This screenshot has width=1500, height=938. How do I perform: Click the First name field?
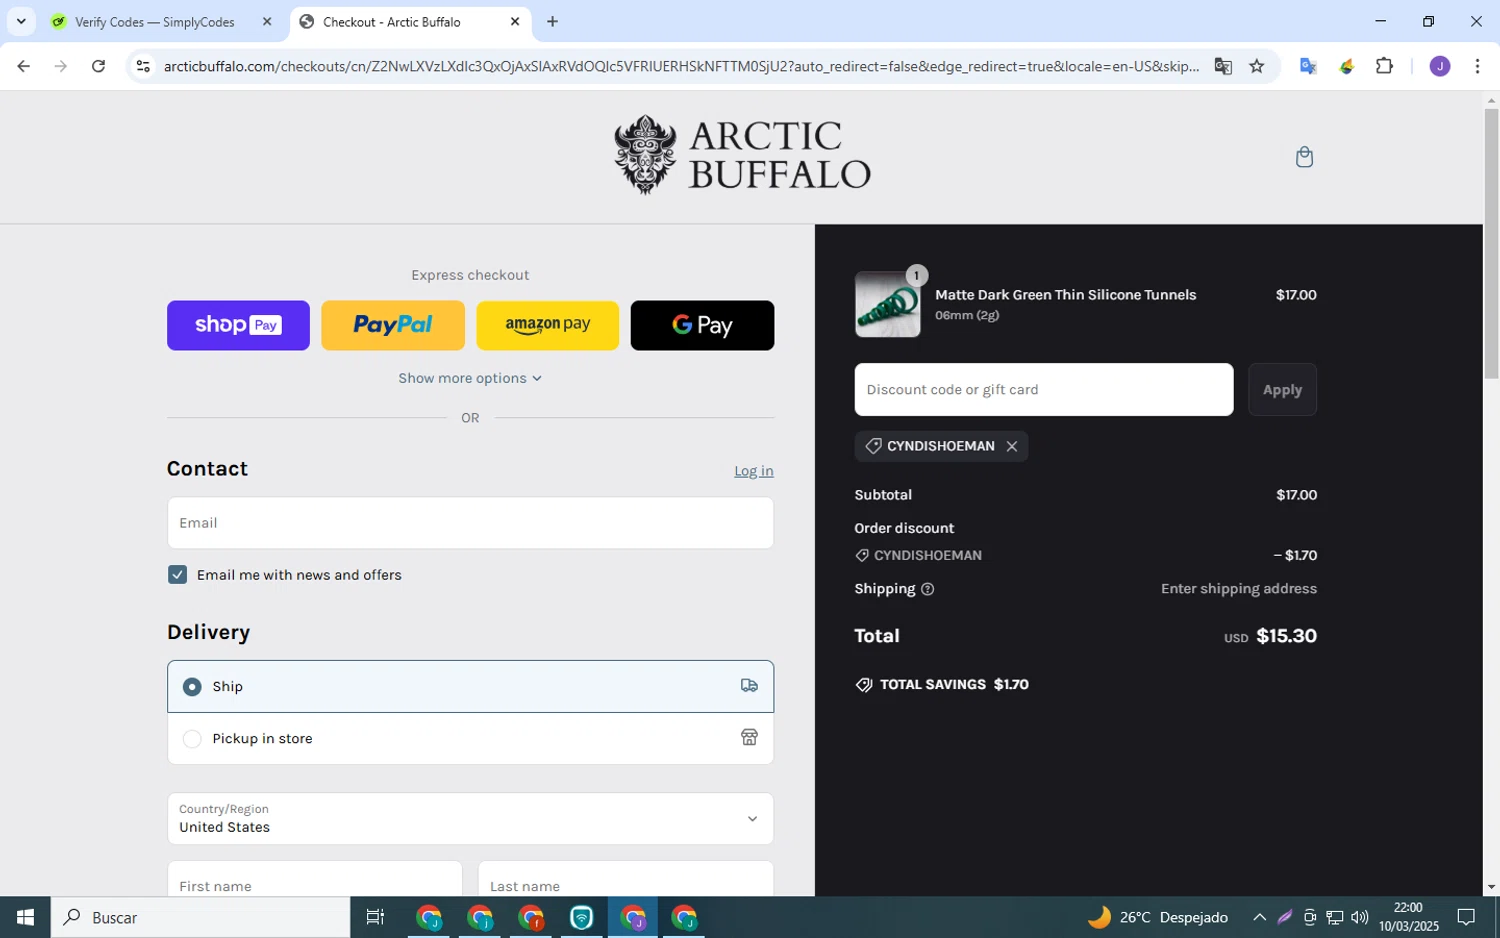[315, 879]
